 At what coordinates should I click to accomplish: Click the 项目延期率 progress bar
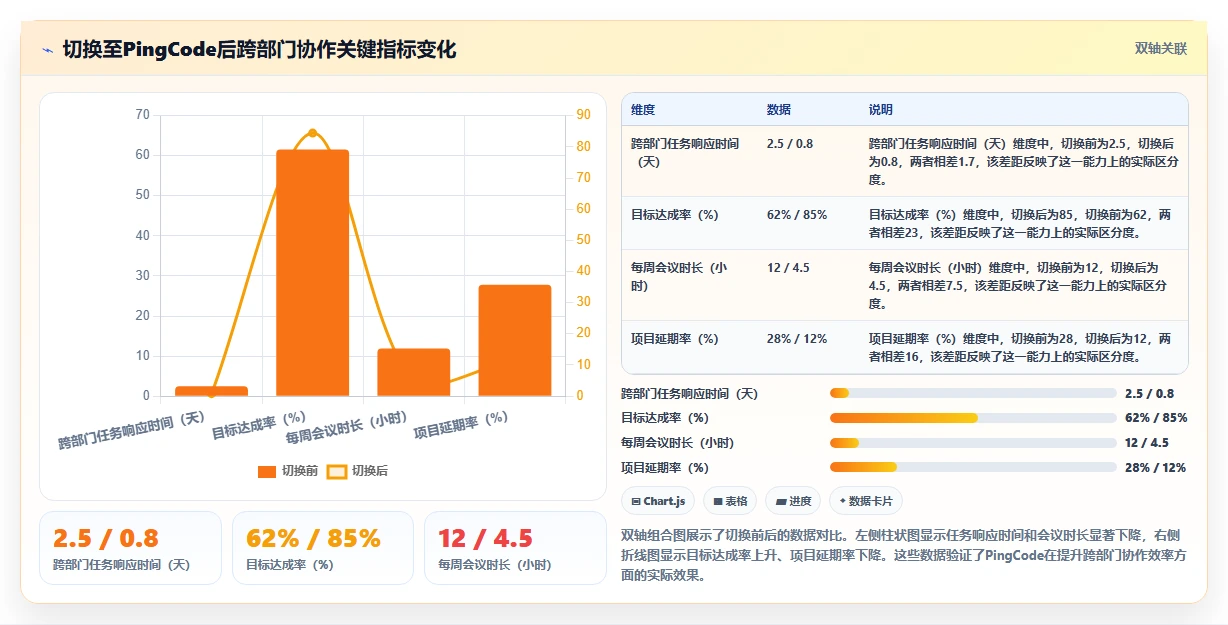[x=973, y=467]
